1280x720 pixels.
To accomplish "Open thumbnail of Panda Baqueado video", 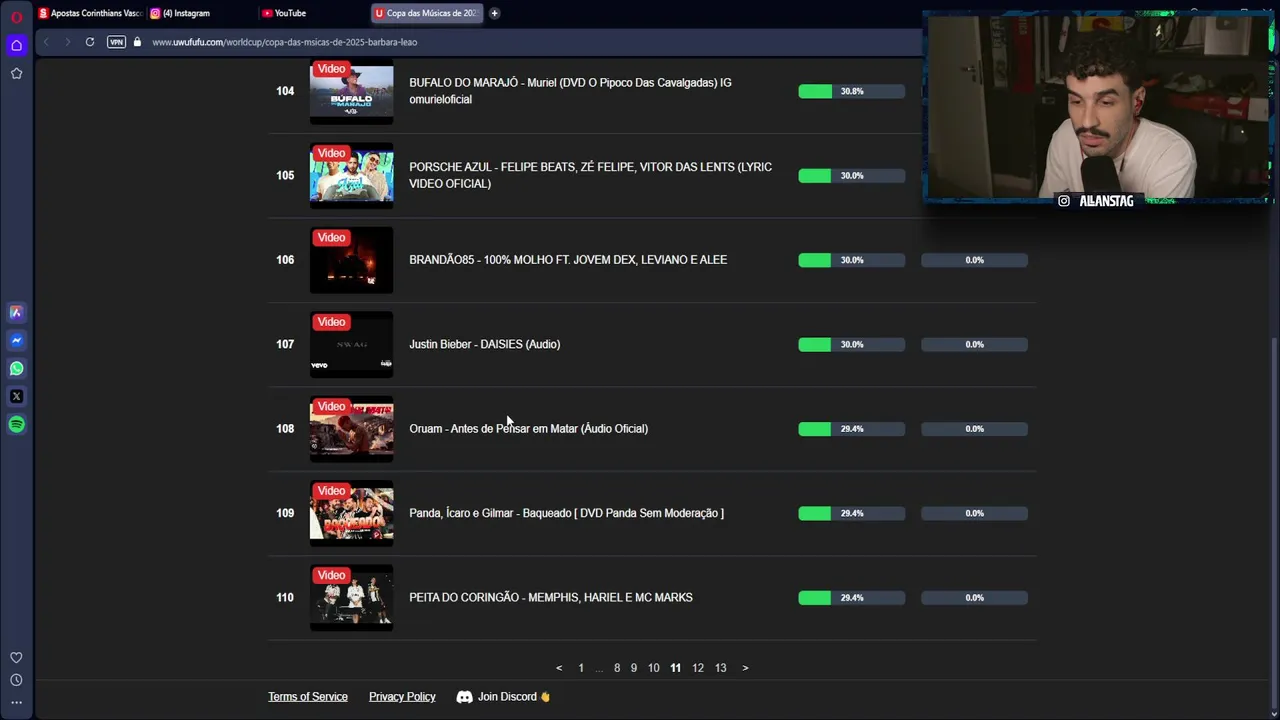I will point(351,513).
